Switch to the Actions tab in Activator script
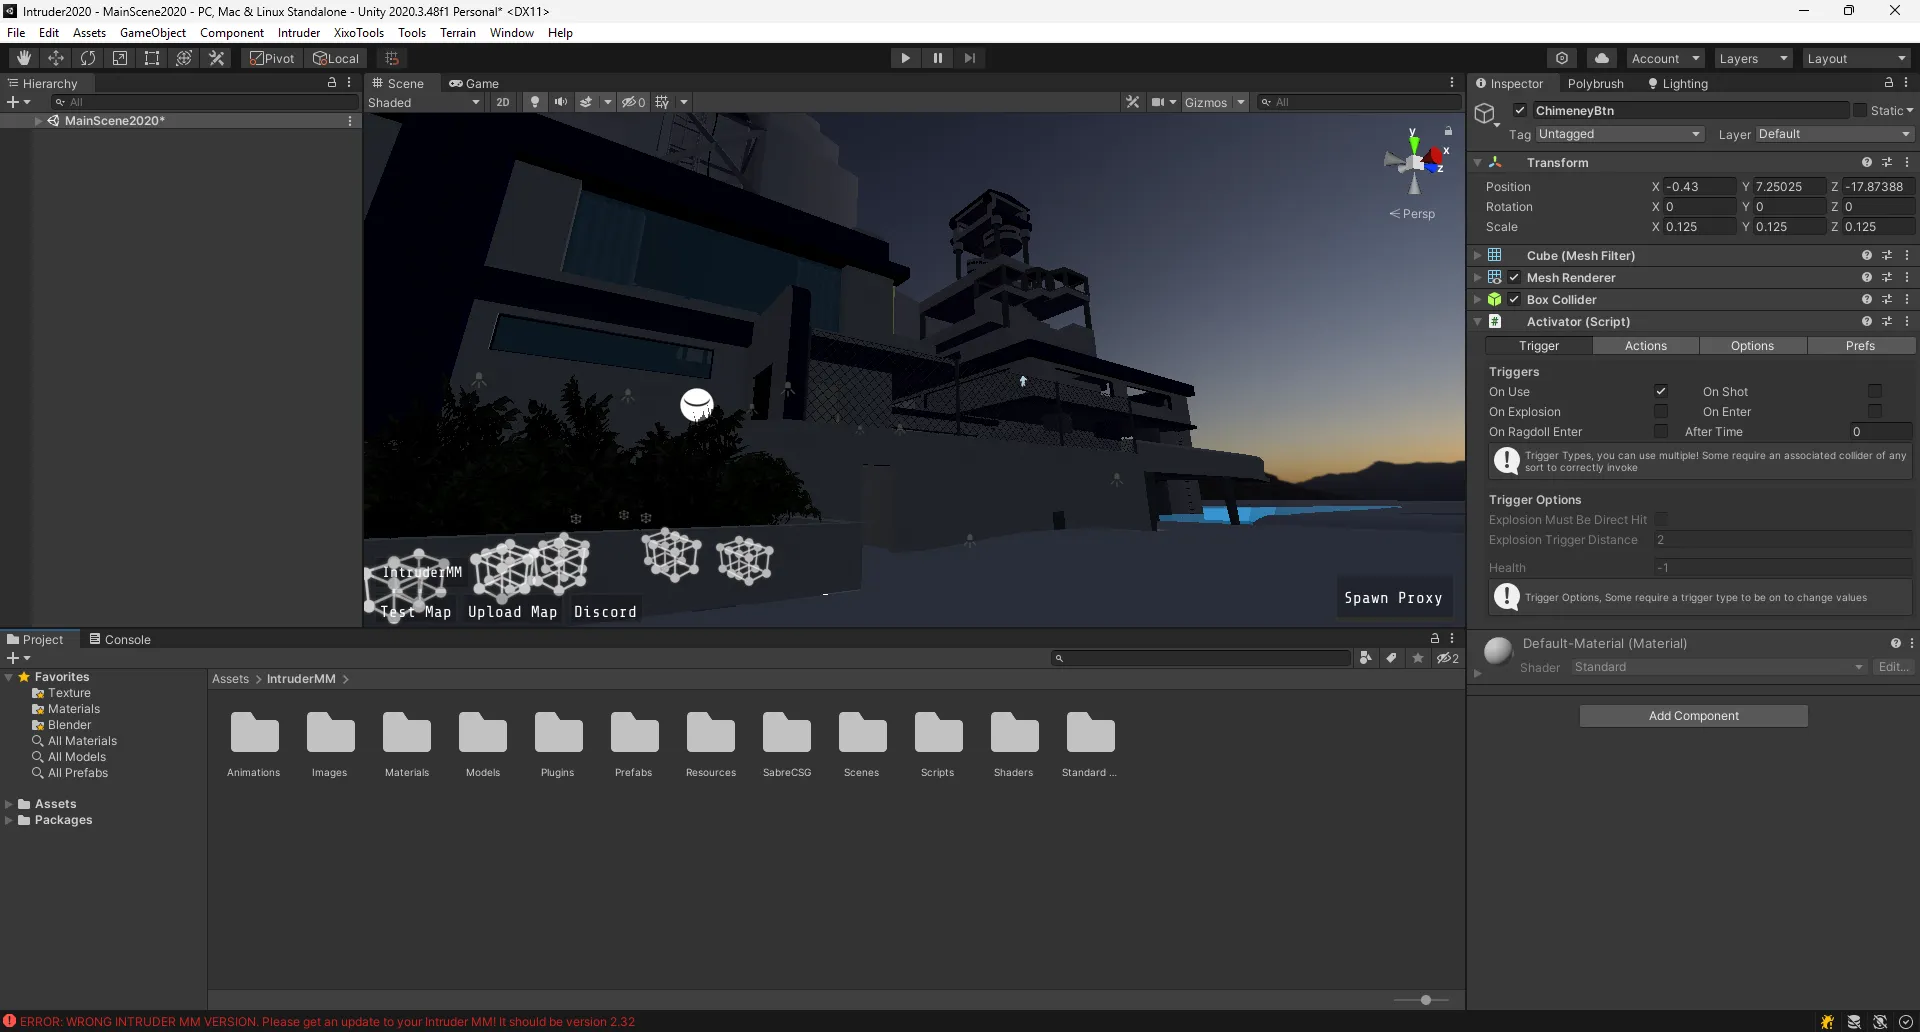This screenshot has width=1920, height=1032. tap(1647, 345)
